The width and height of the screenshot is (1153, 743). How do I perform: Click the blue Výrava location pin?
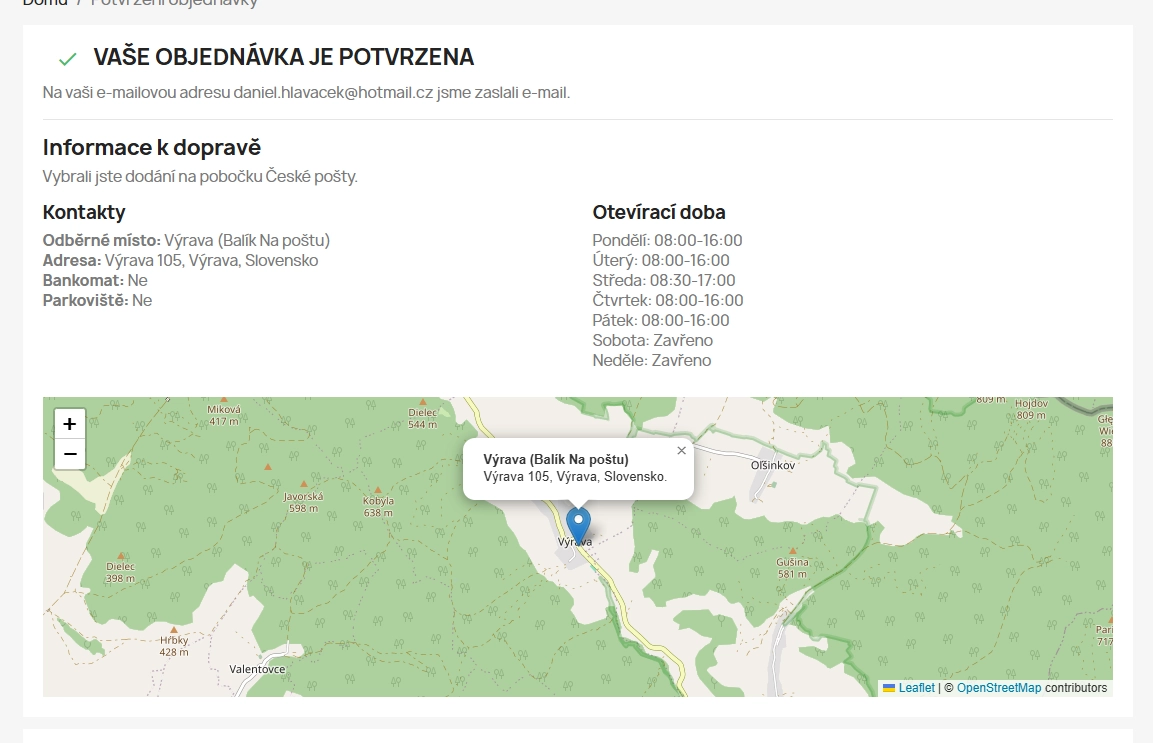[578, 524]
